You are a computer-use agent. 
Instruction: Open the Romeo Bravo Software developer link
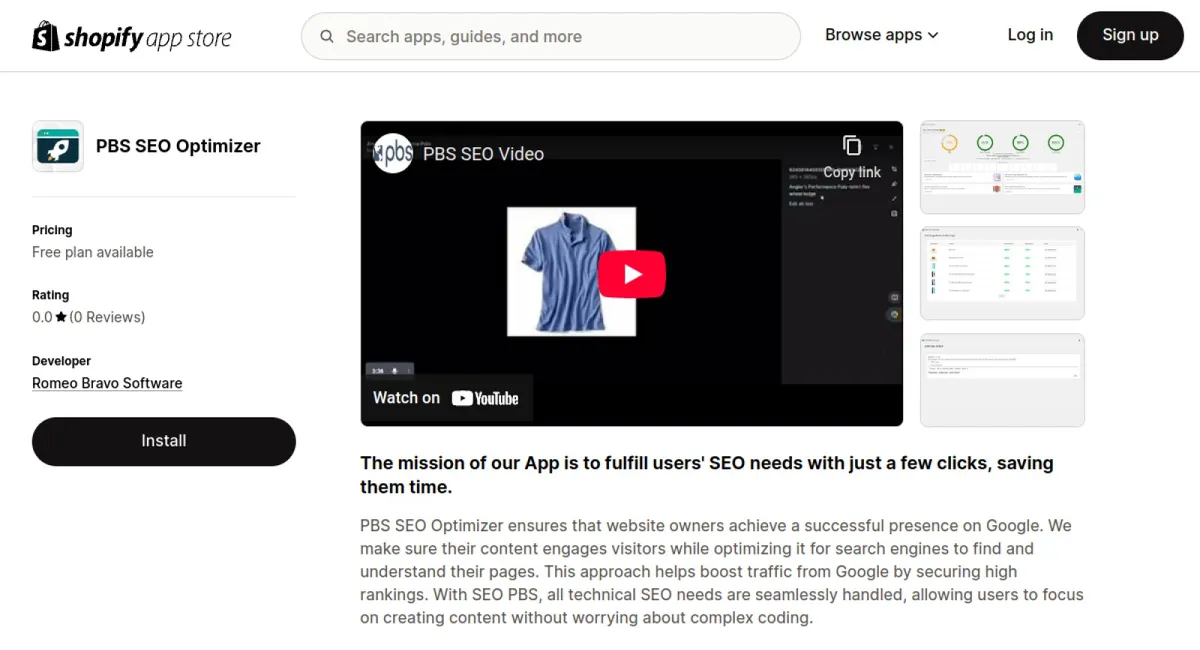(107, 383)
